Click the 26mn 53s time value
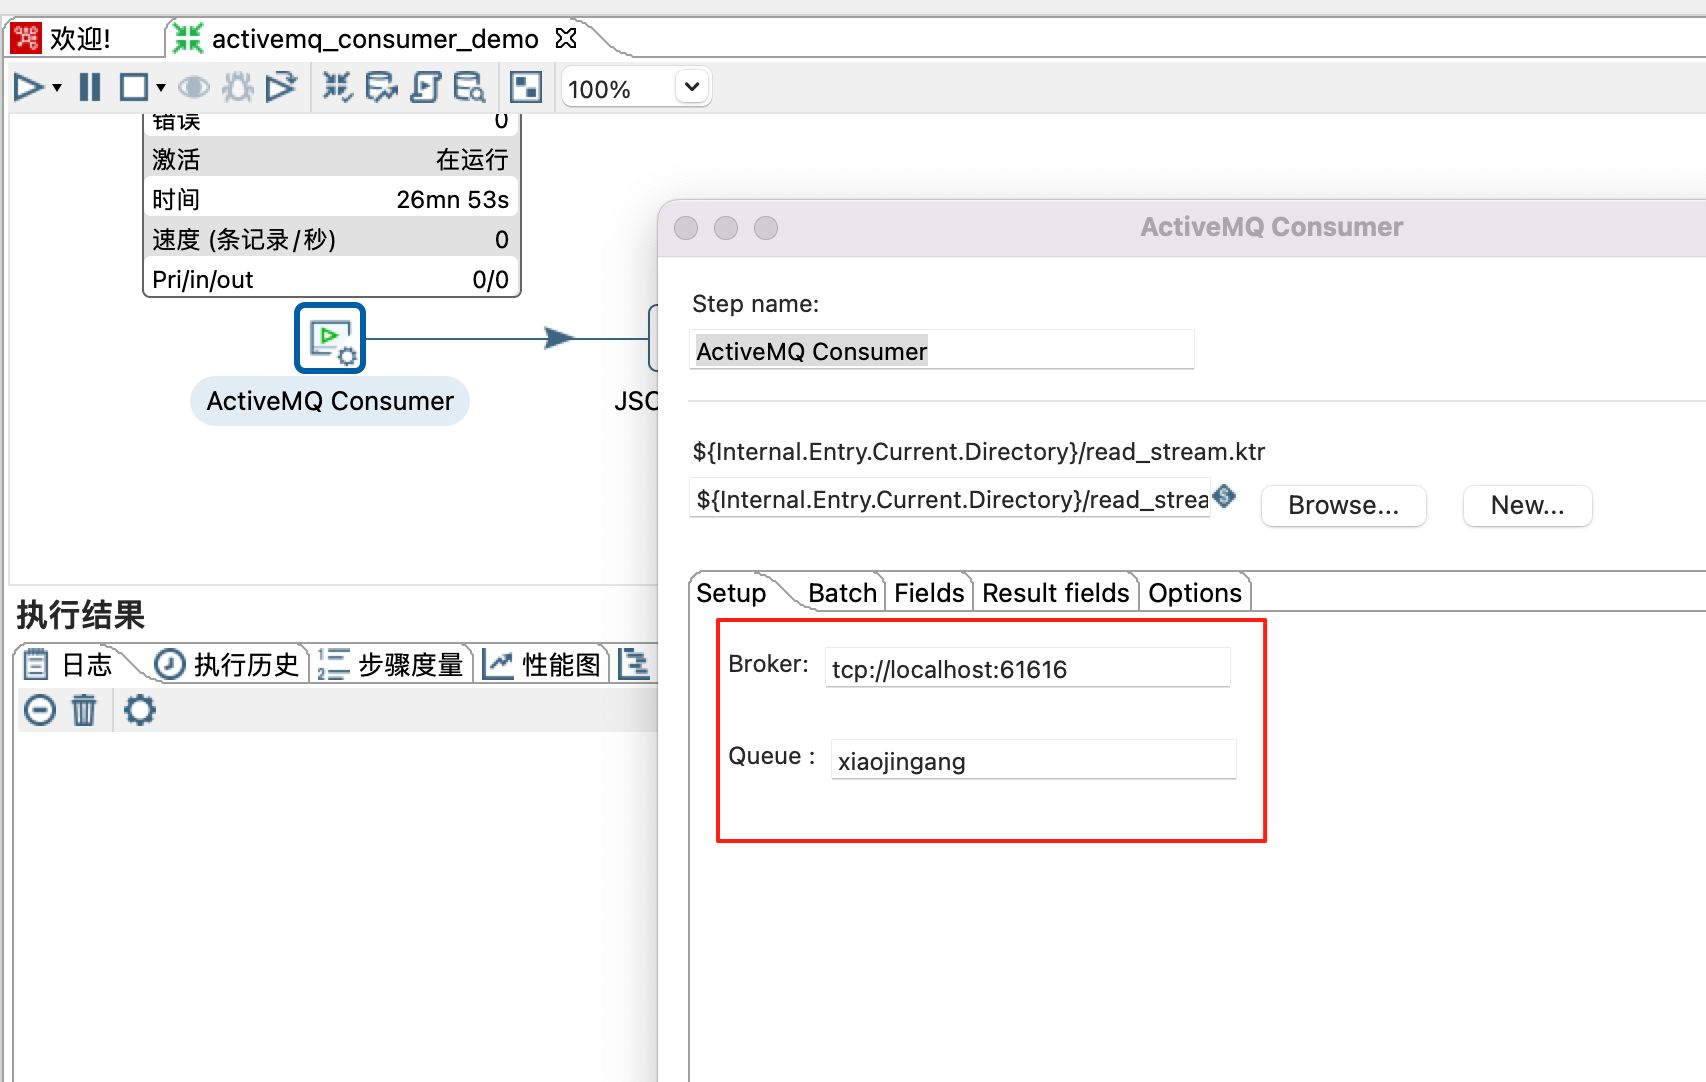Viewport: 1706px width, 1082px height. (453, 200)
